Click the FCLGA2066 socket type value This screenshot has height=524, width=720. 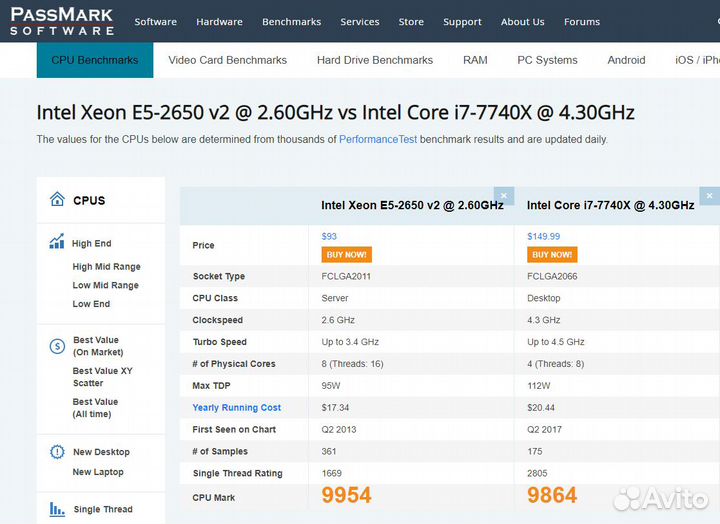(x=552, y=276)
